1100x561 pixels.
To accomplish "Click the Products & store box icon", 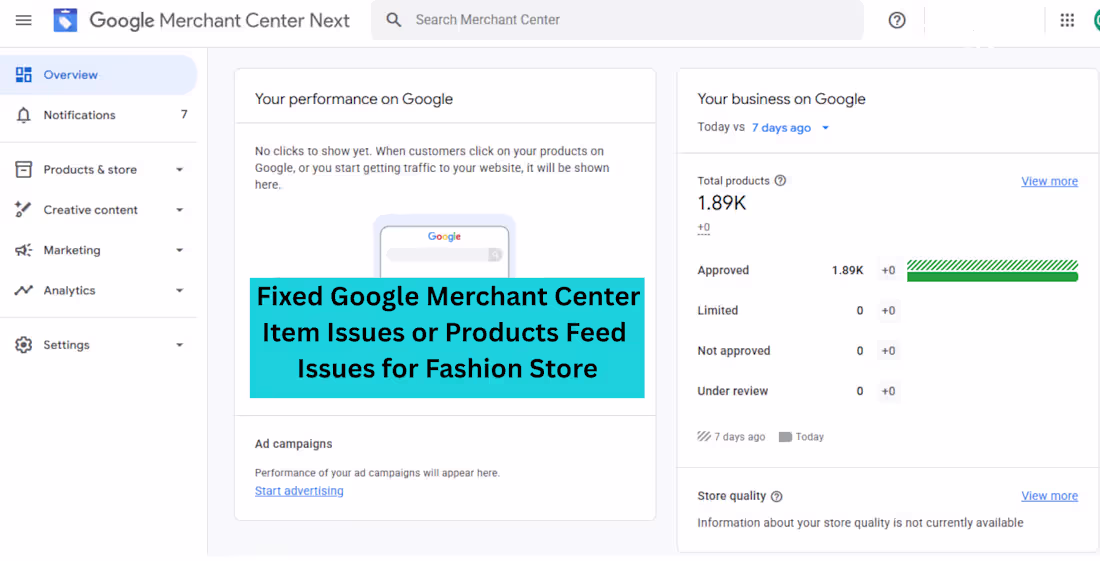I will [24, 170].
